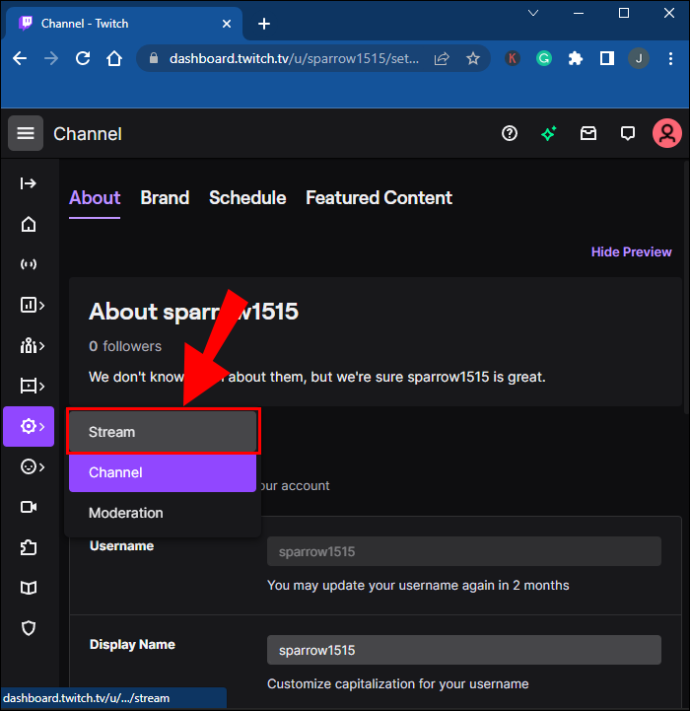Open the Creator Camp book icon
The image size is (690, 711).
point(28,588)
